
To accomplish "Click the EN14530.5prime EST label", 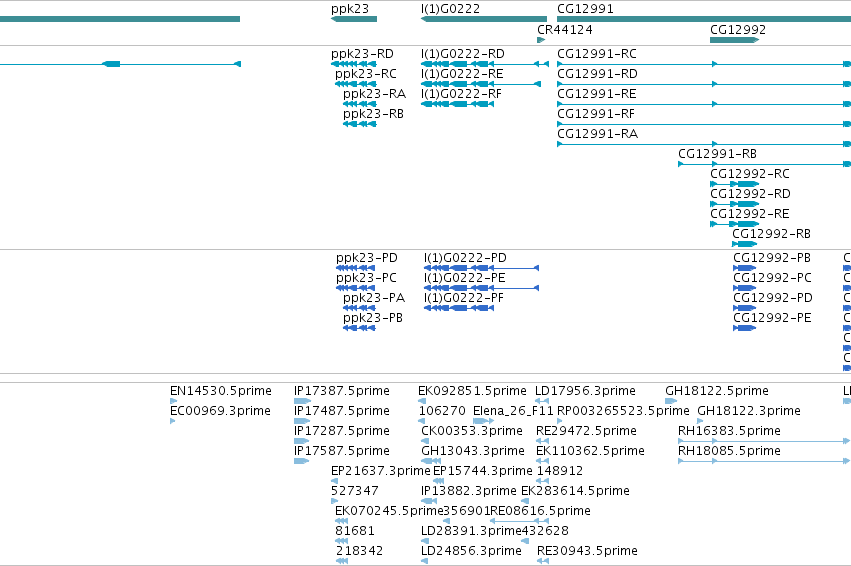I will coord(220,391).
